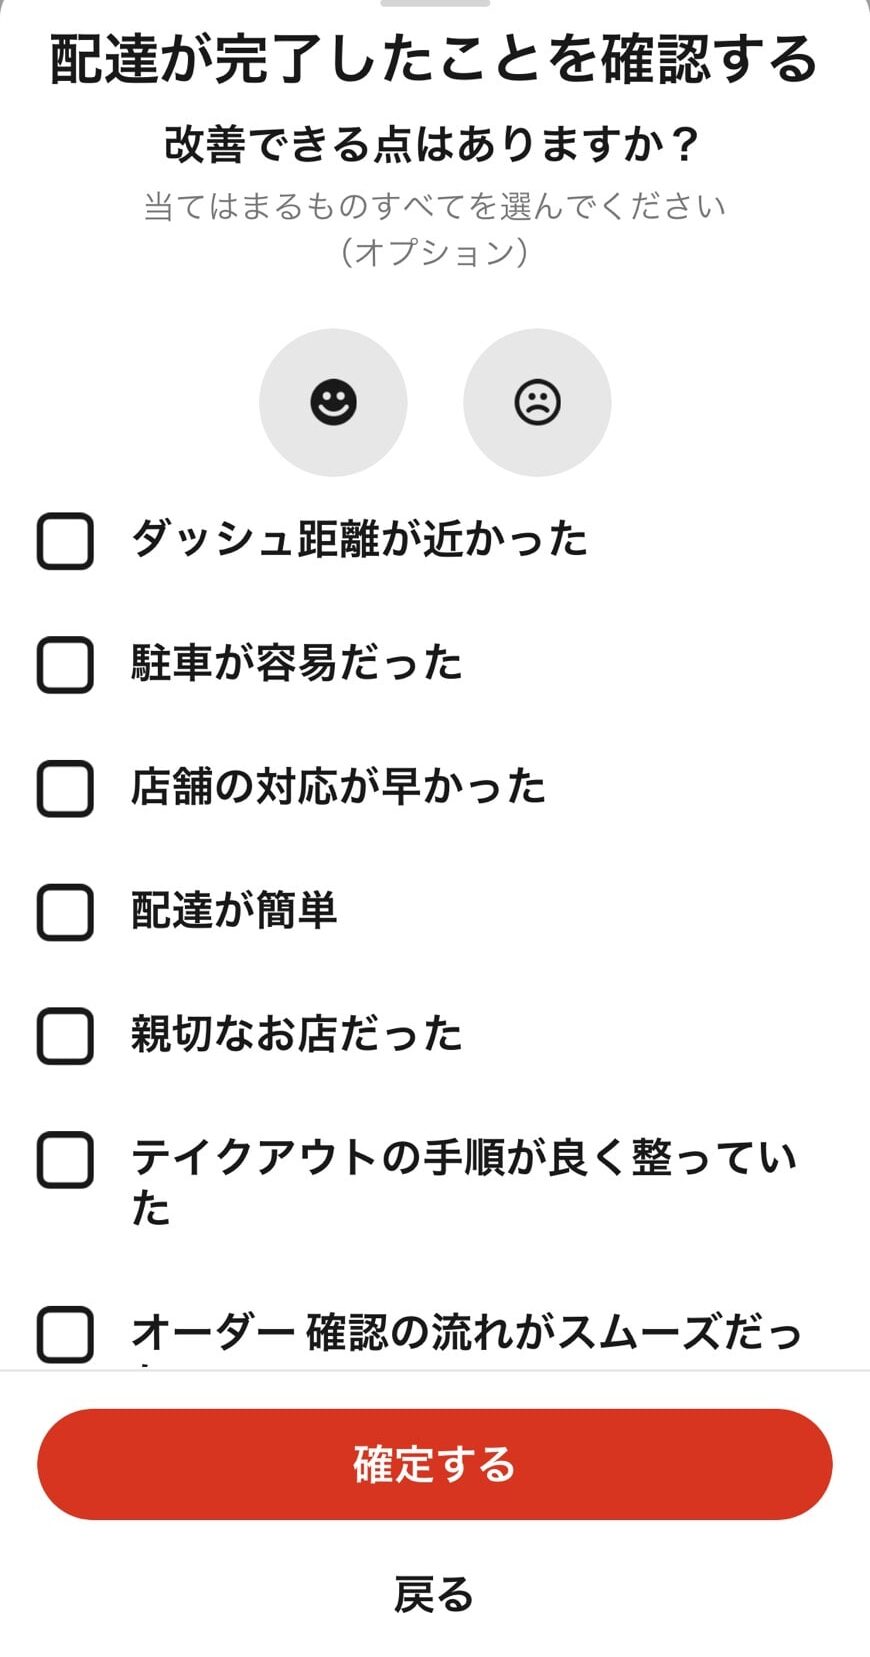Image resolution: width=870 pixels, height=1657 pixels.
Task: Mark the 親切なお店だった checkbox
Action: 65,1035
